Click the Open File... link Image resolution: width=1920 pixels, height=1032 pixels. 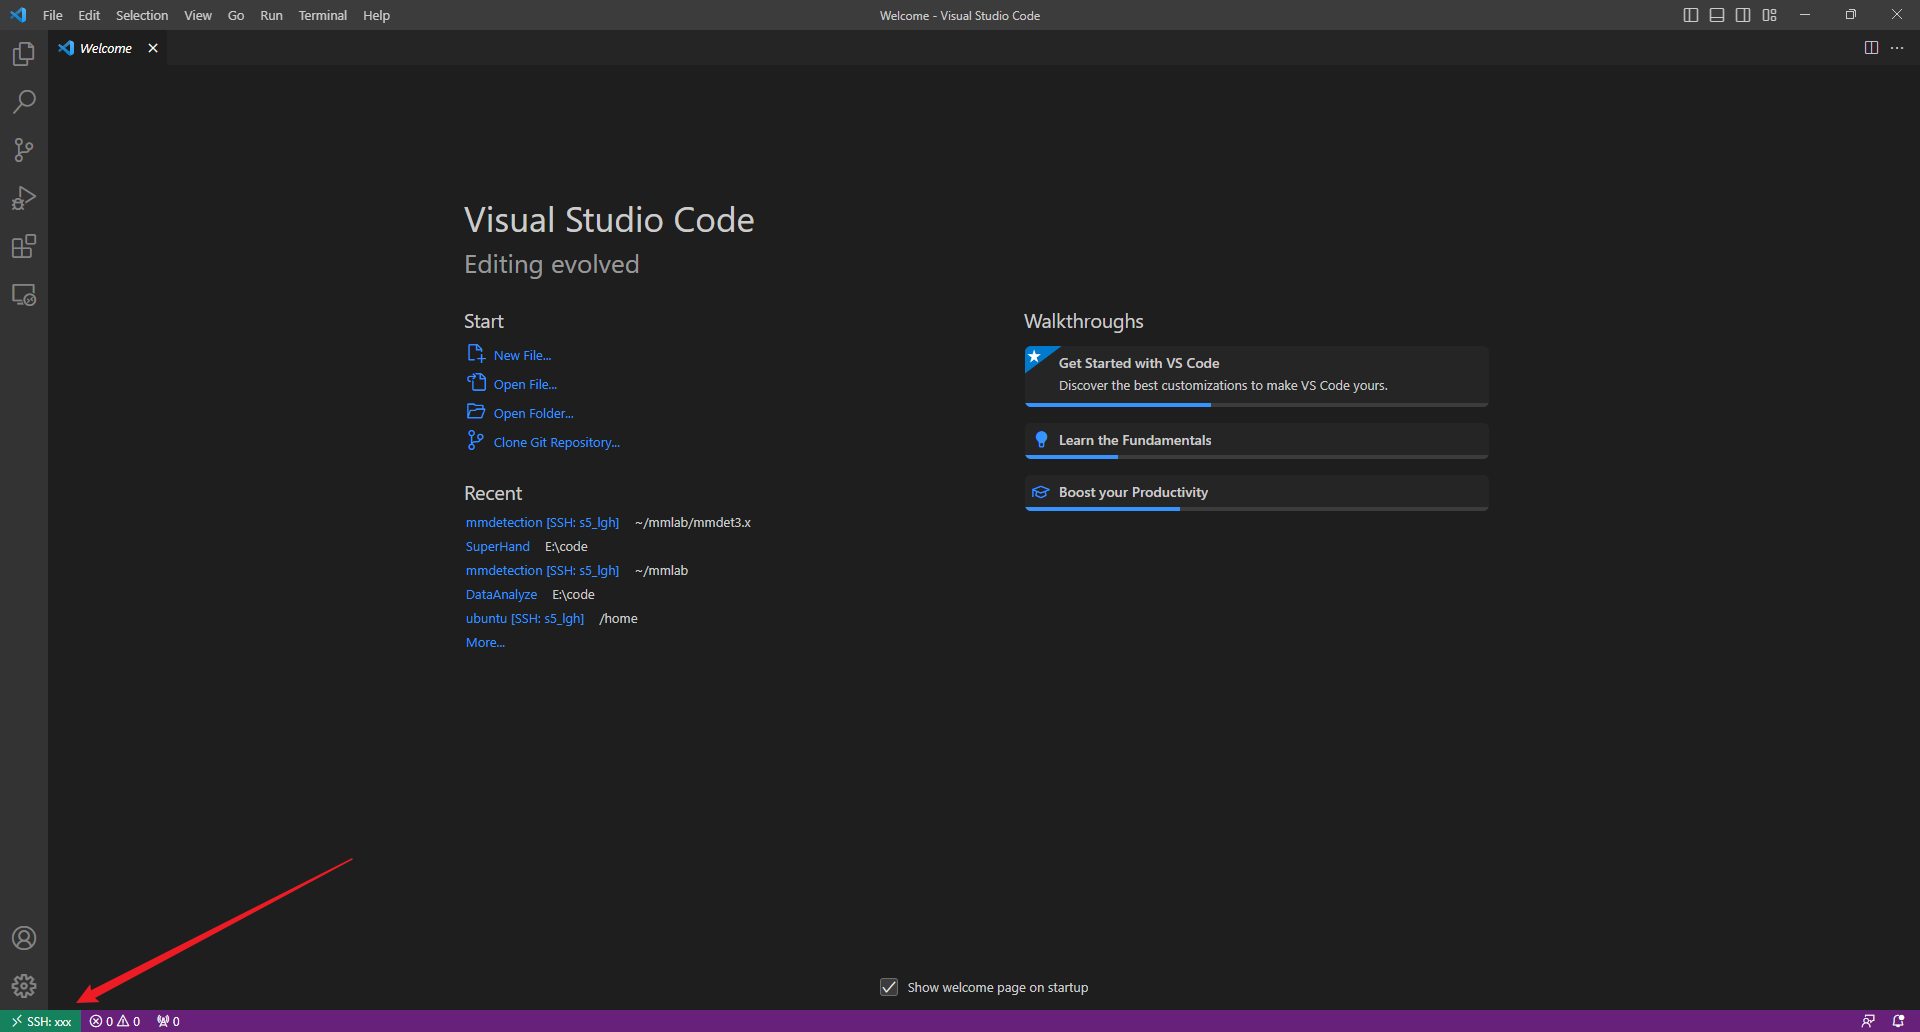coord(525,384)
